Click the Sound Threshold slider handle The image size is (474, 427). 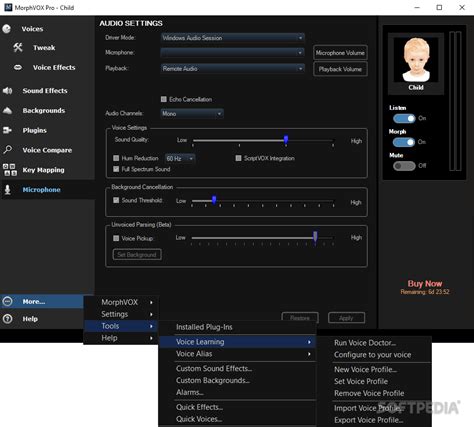(x=214, y=200)
